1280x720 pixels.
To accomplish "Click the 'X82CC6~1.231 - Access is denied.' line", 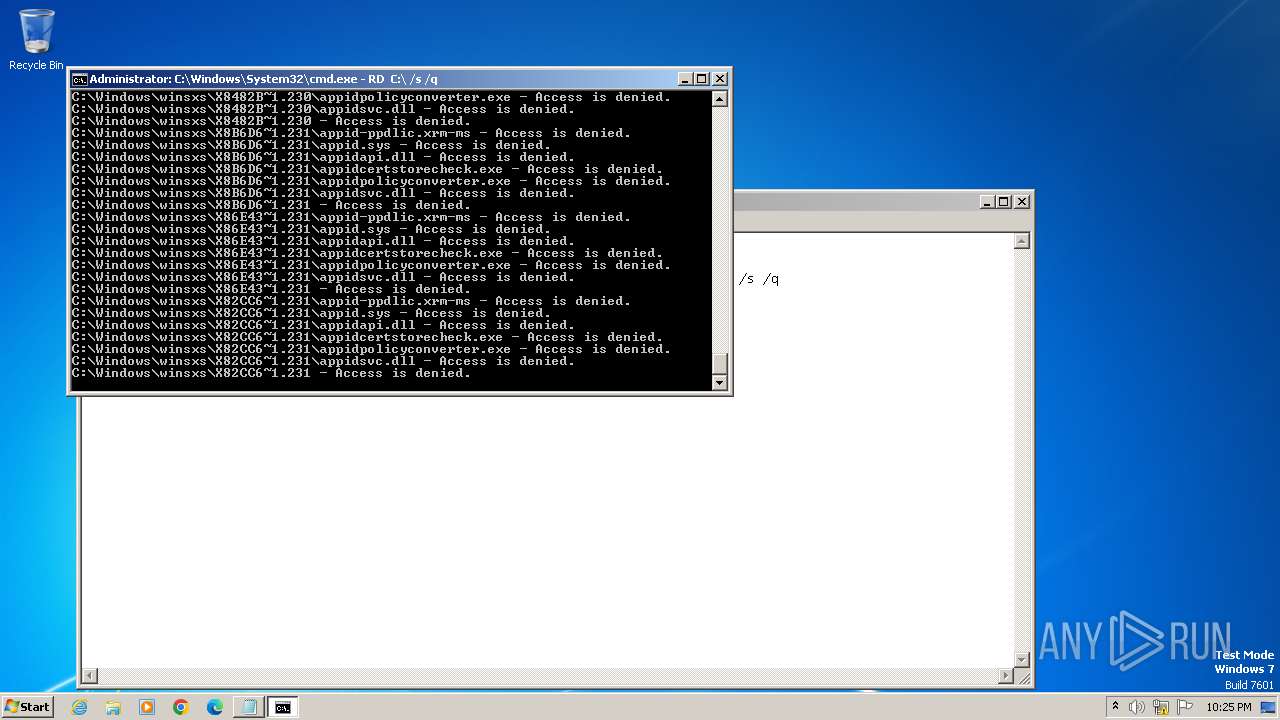I will pyautogui.click(x=271, y=373).
